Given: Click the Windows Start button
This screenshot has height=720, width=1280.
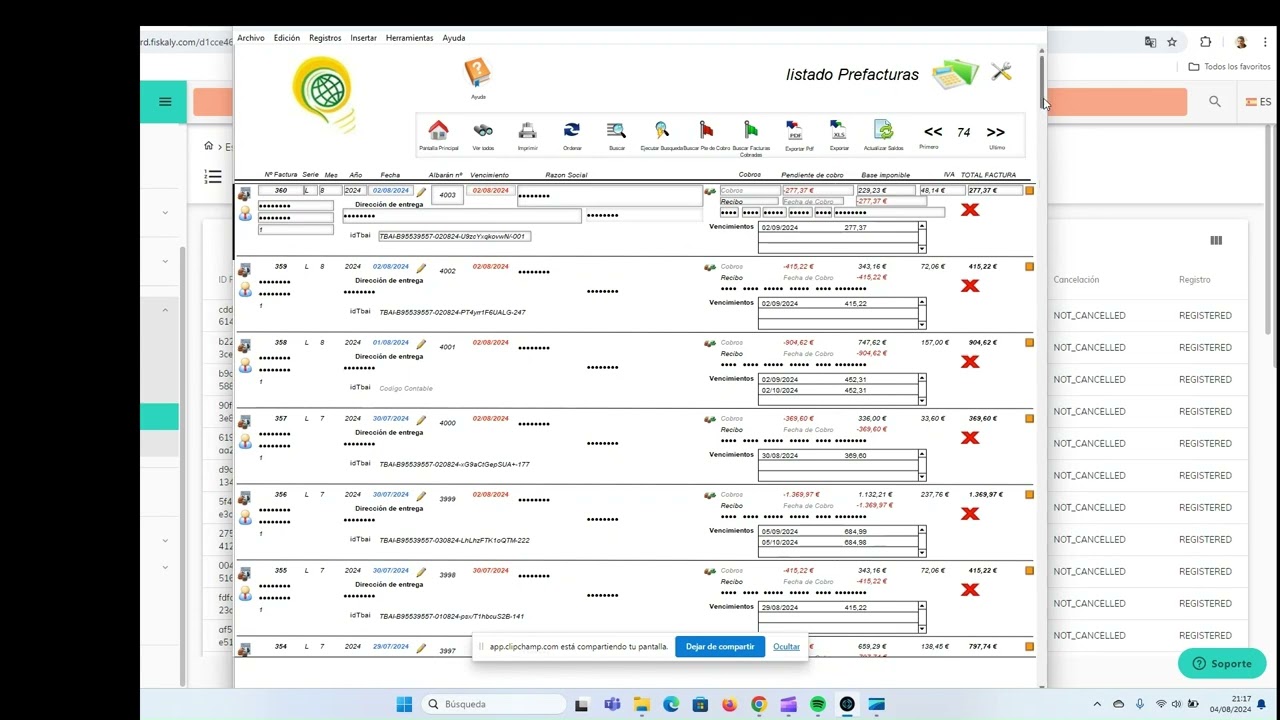Looking at the screenshot, I should point(404,704).
